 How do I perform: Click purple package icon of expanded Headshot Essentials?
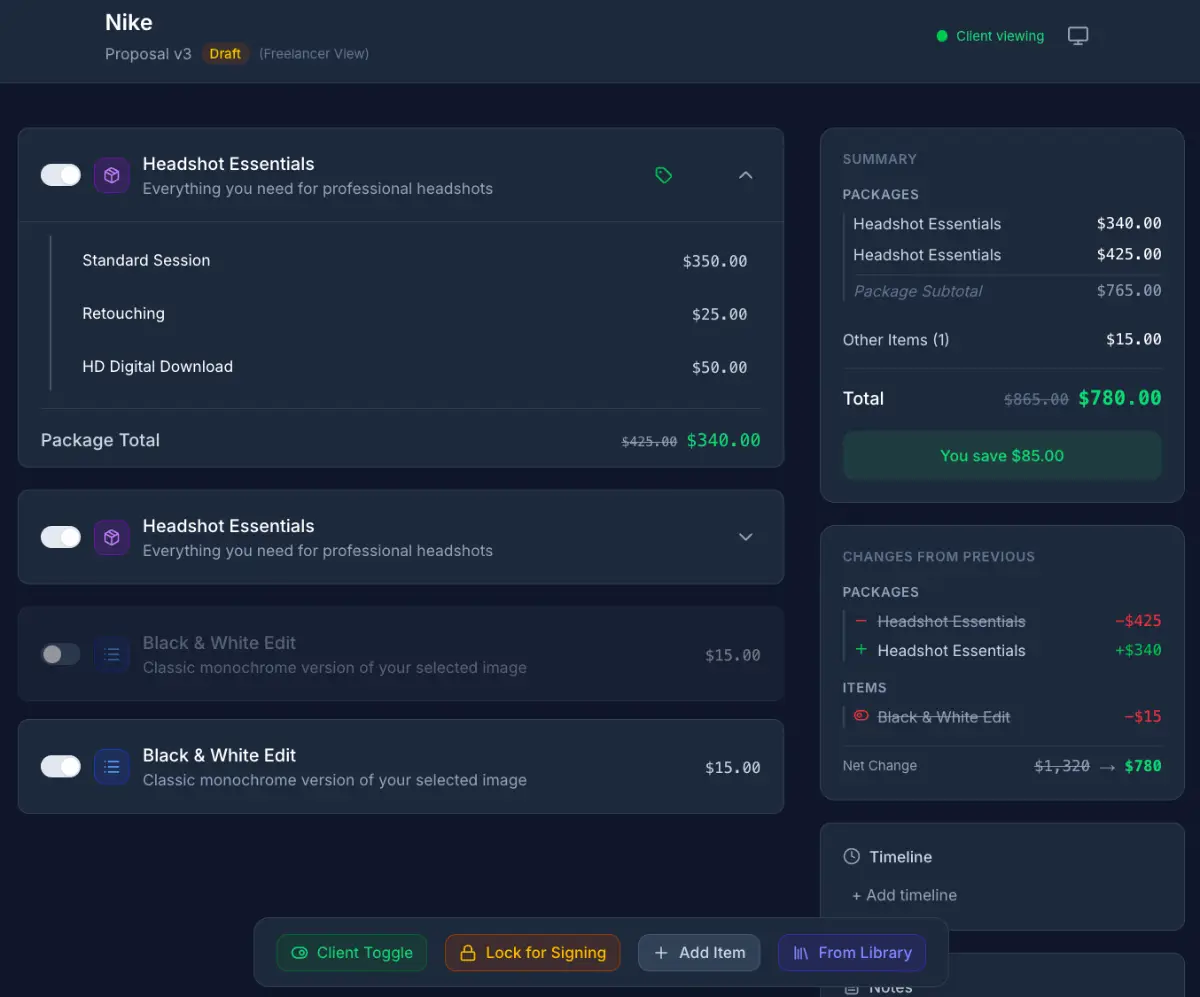point(112,176)
